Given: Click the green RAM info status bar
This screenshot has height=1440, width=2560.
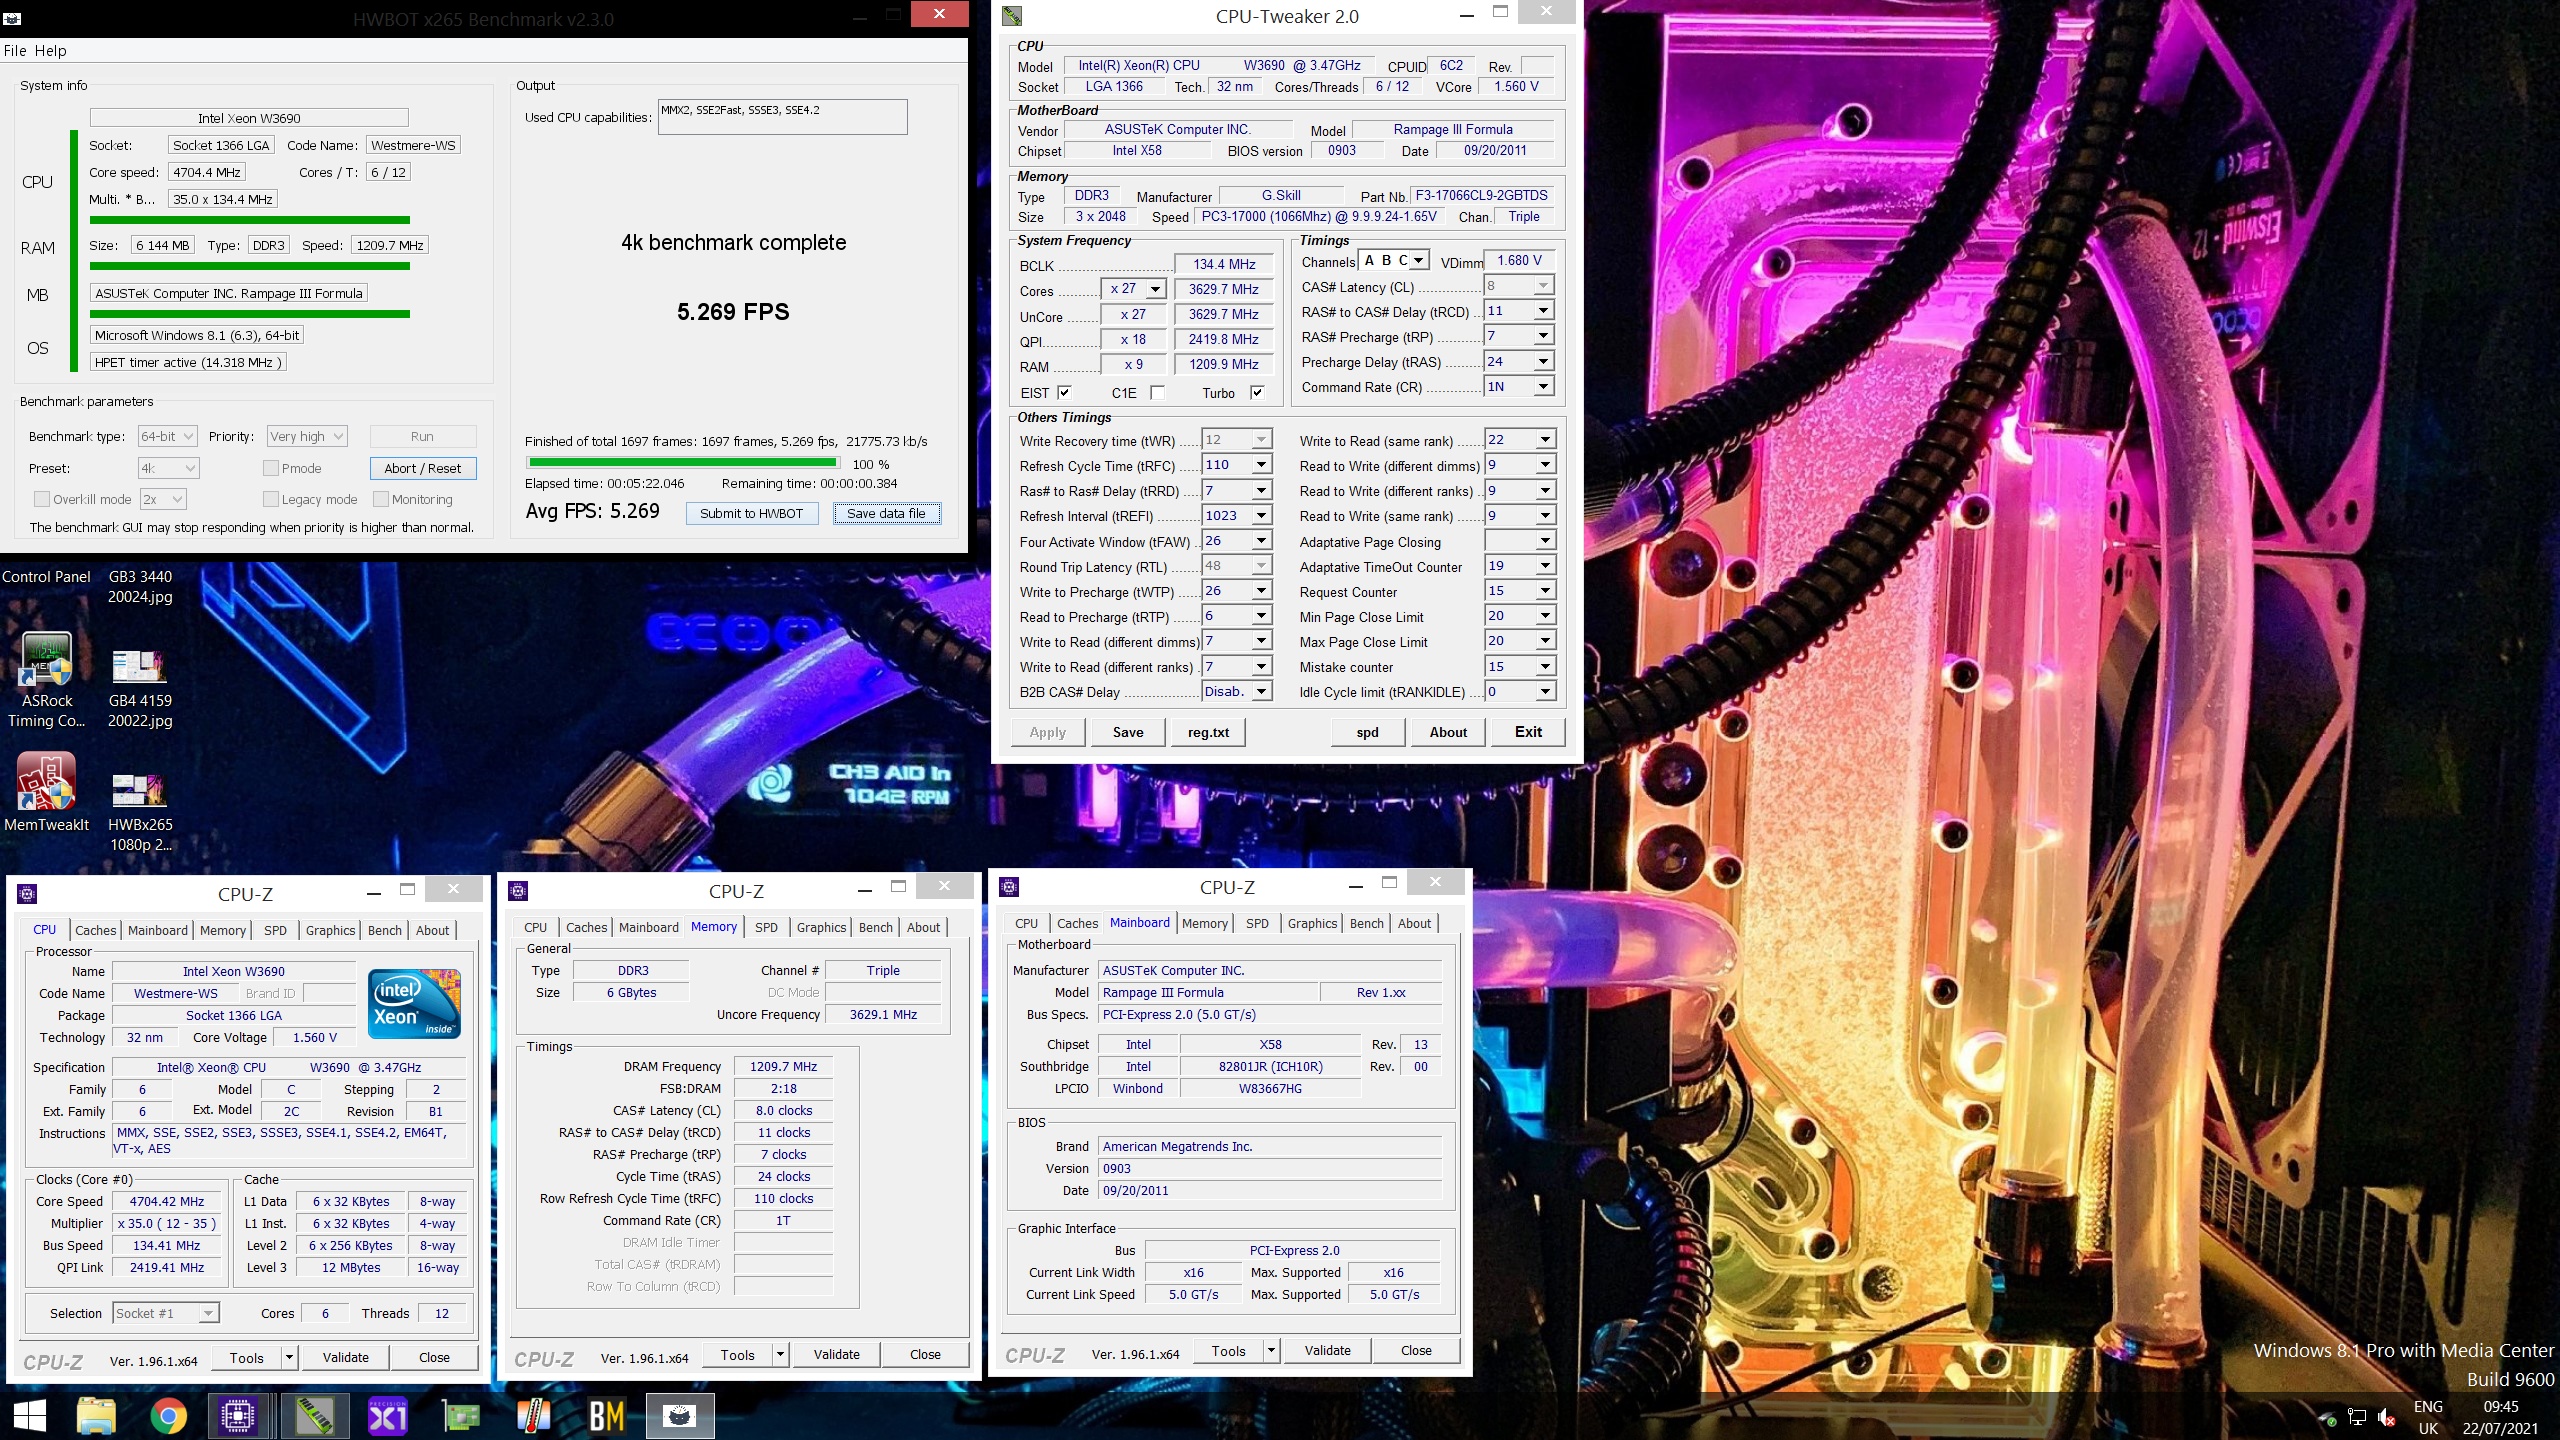Looking at the screenshot, I should 249,266.
